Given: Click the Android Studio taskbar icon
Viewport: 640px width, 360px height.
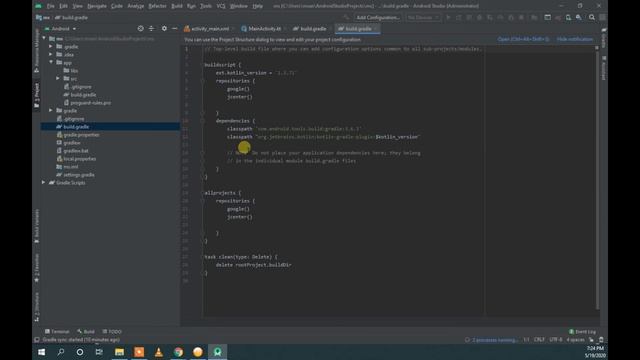Looking at the screenshot, I should (218, 352).
